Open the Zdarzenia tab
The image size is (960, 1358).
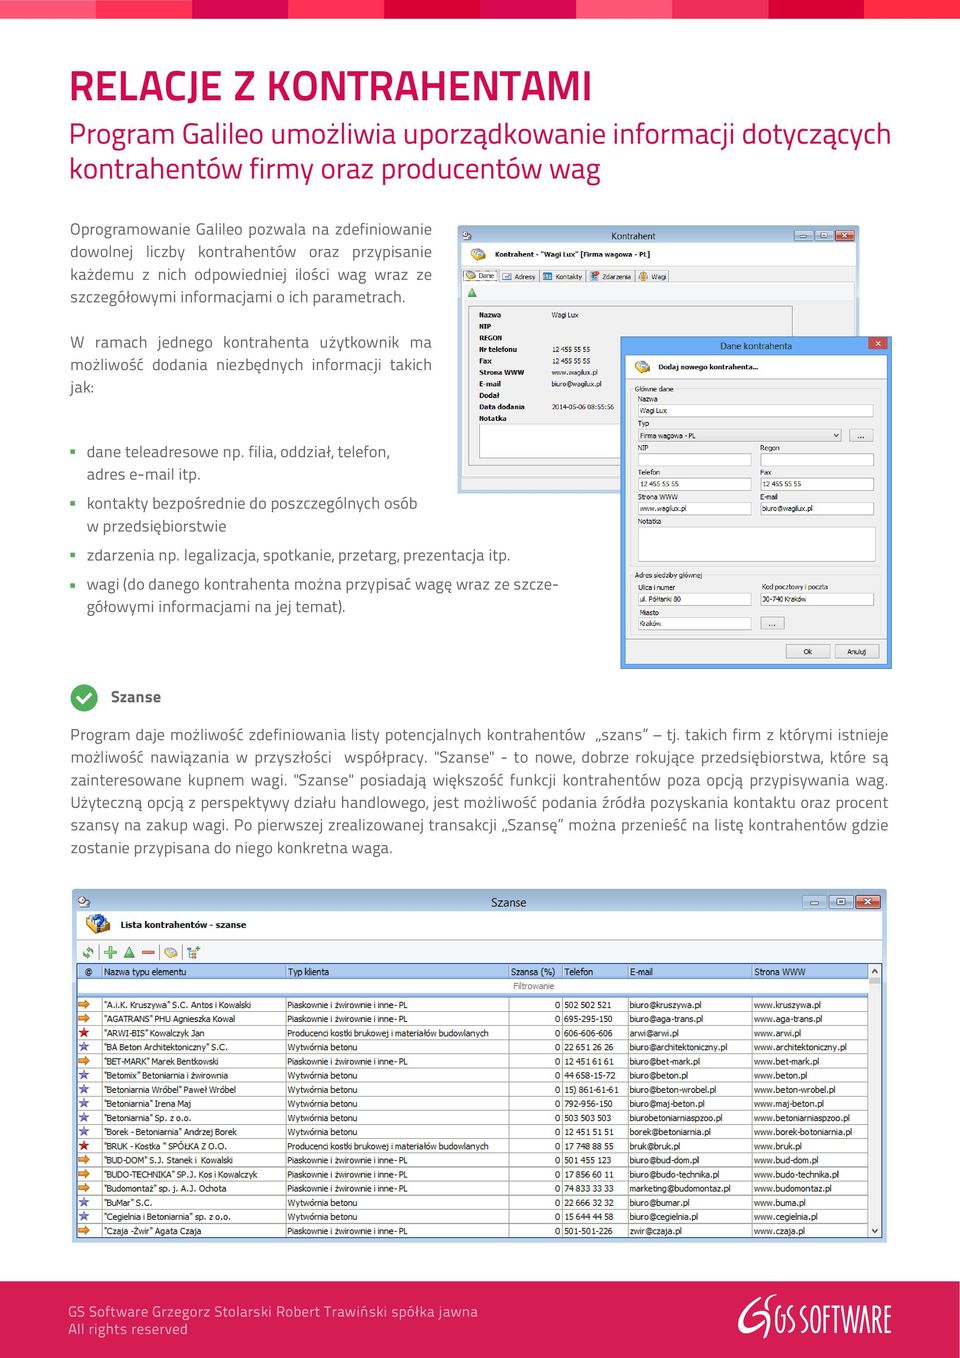pos(611,276)
